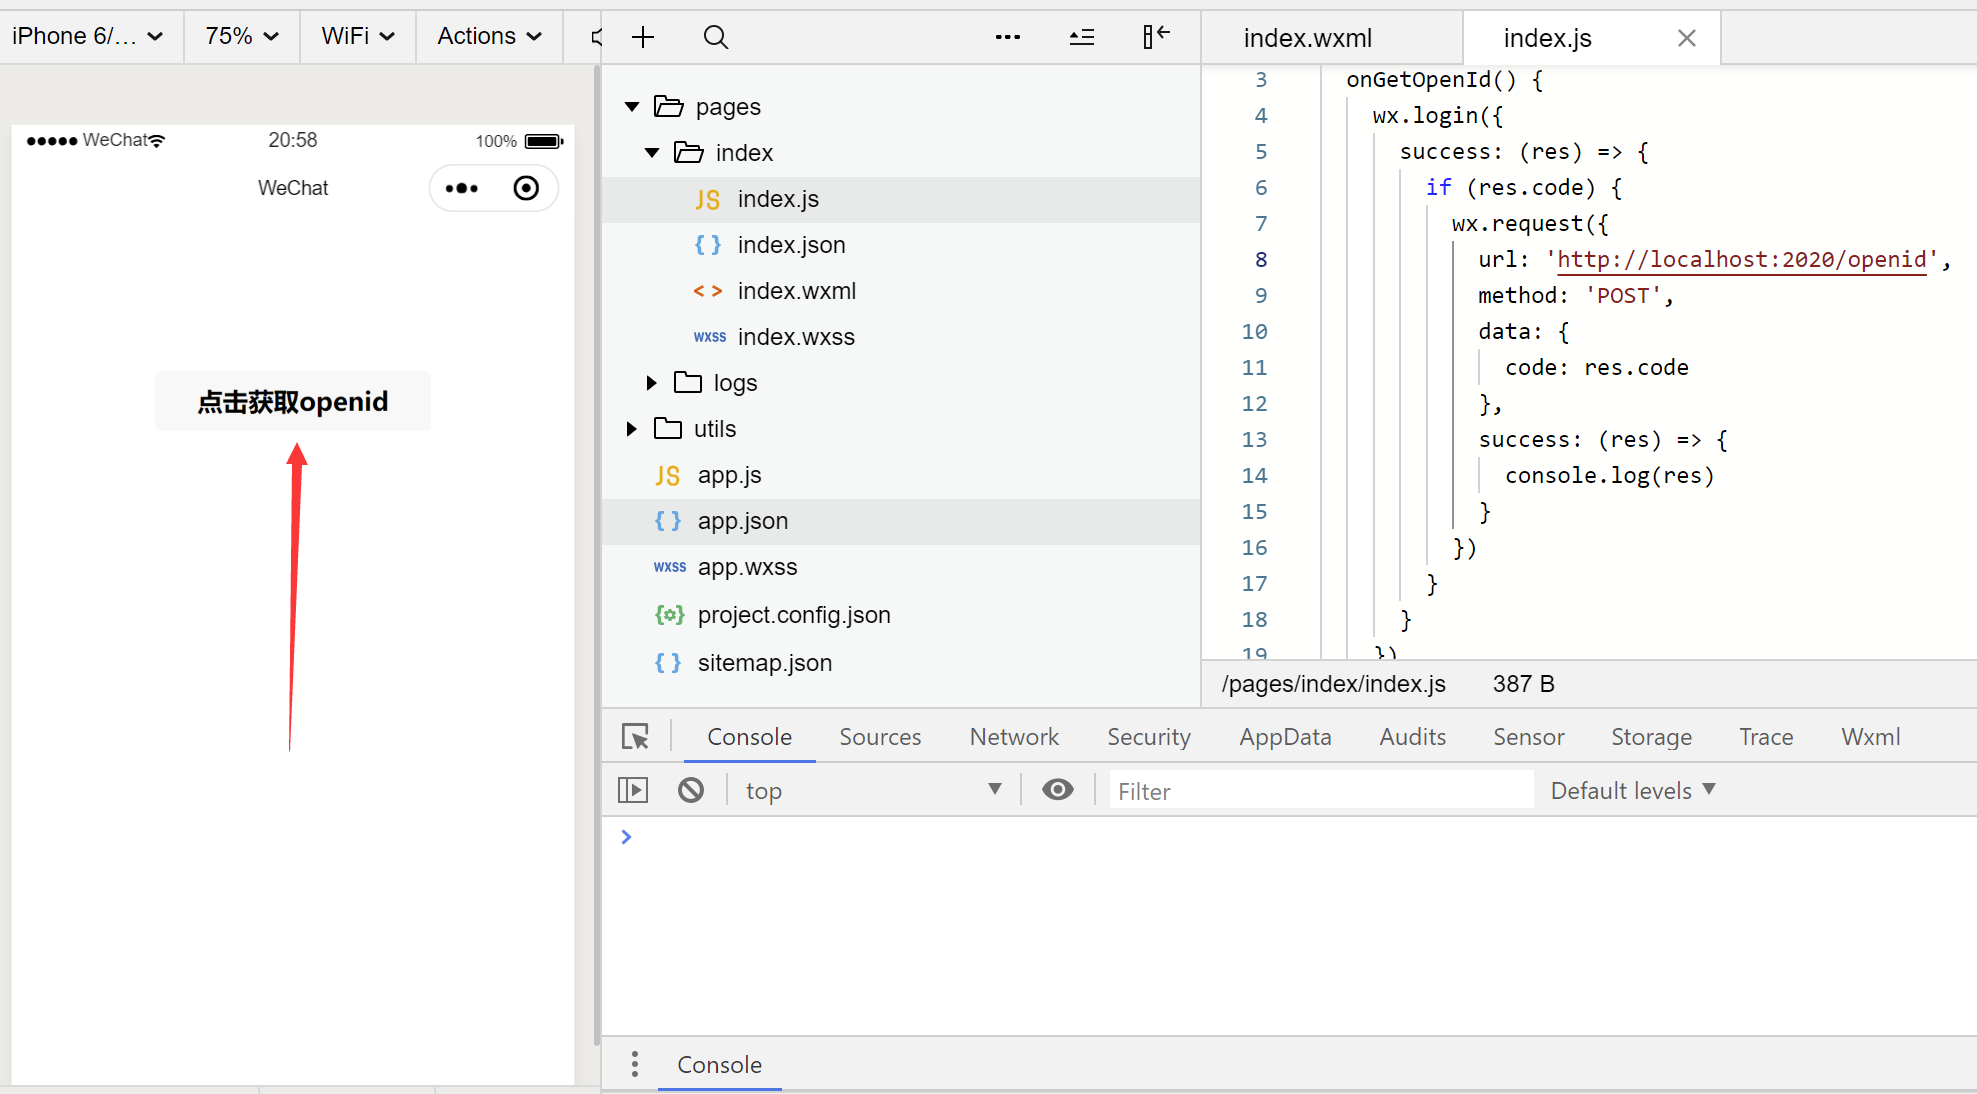Viewport: 1977px width, 1094px height.
Task: Open the file search magnifier icon
Action: (x=716, y=37)
